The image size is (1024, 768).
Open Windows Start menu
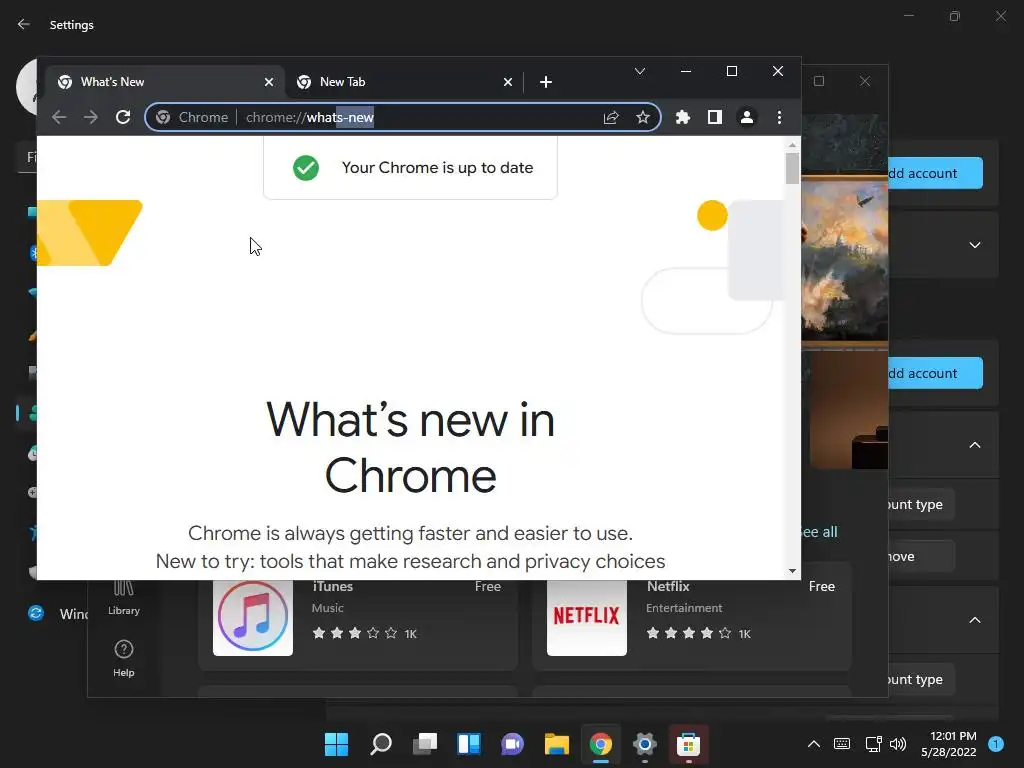click(336, 744)
